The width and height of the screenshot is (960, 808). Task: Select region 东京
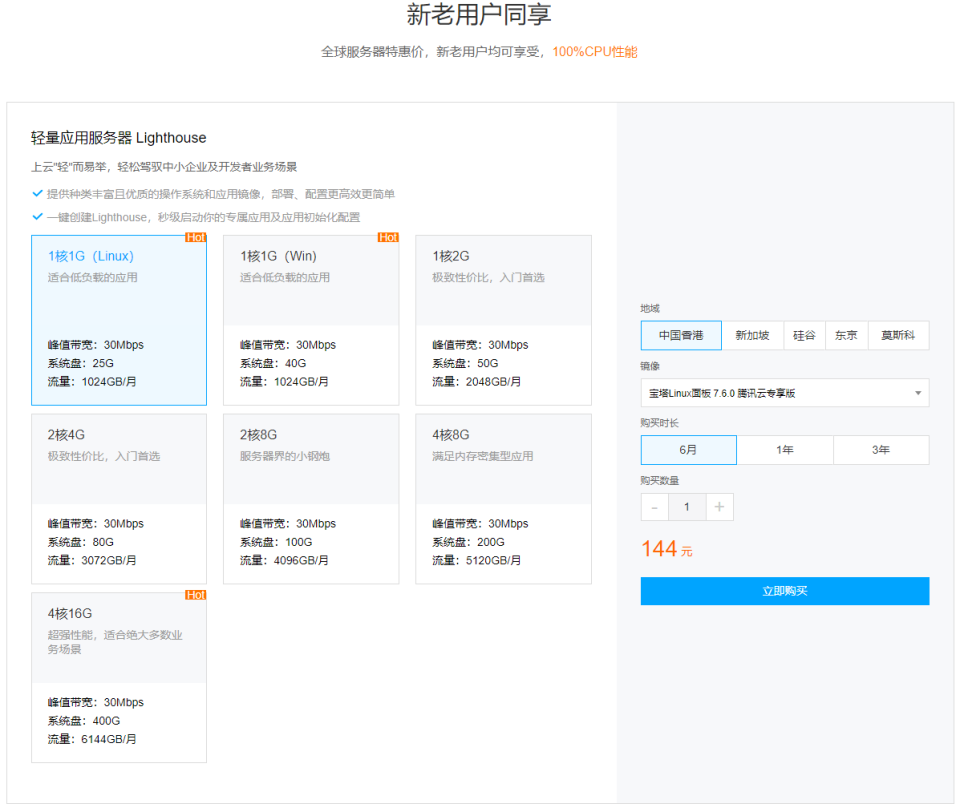tap(846, 335)
